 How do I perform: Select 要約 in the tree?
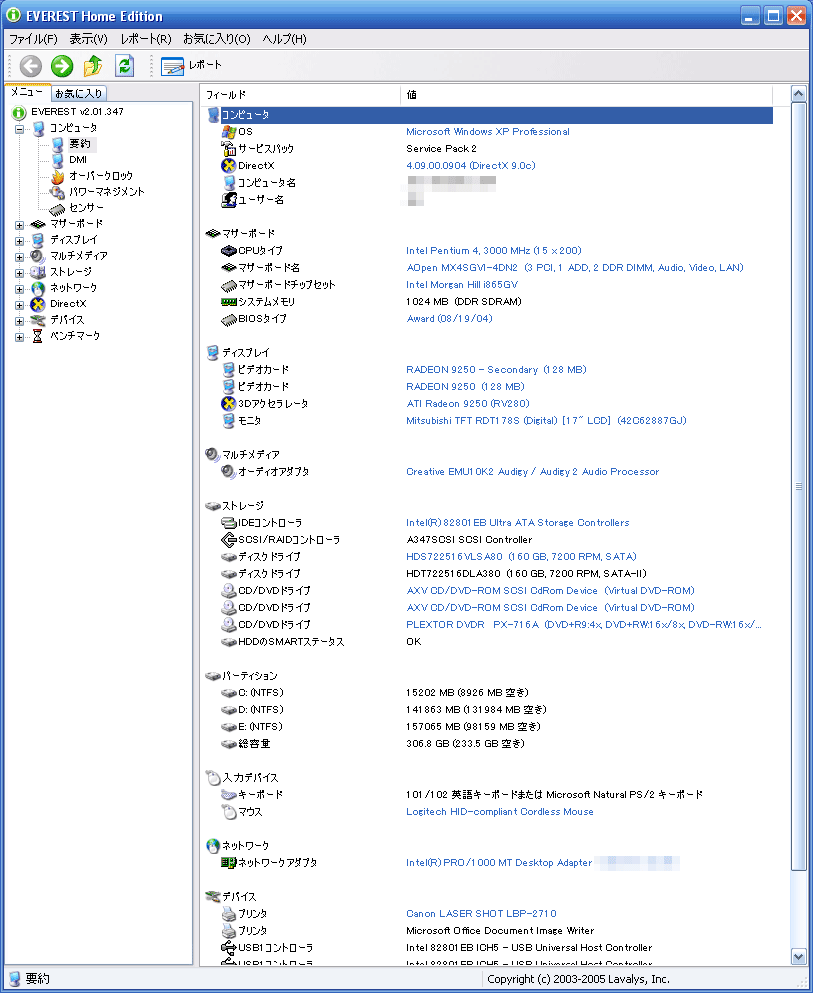pos(80,144)
